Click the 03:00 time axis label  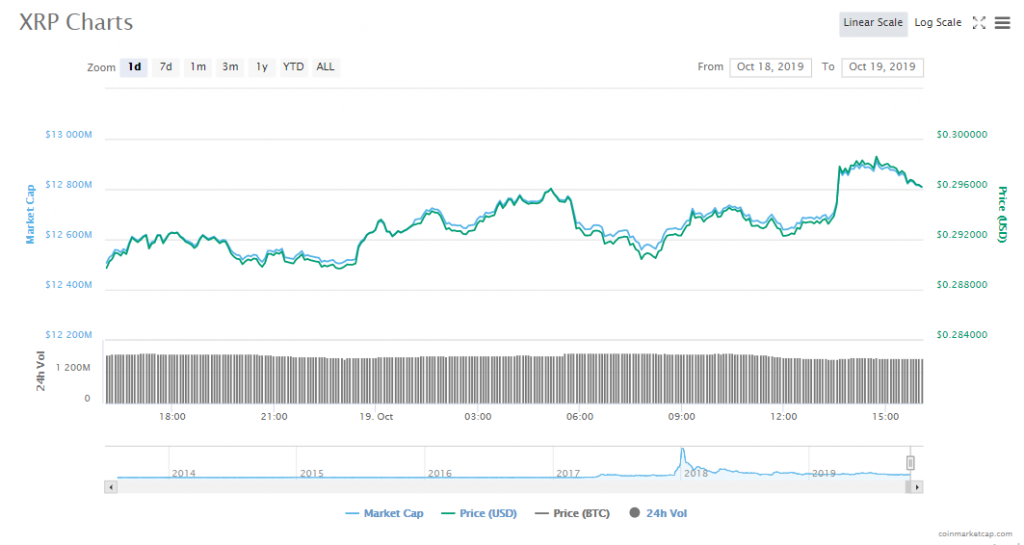click(x=478, y=416)
